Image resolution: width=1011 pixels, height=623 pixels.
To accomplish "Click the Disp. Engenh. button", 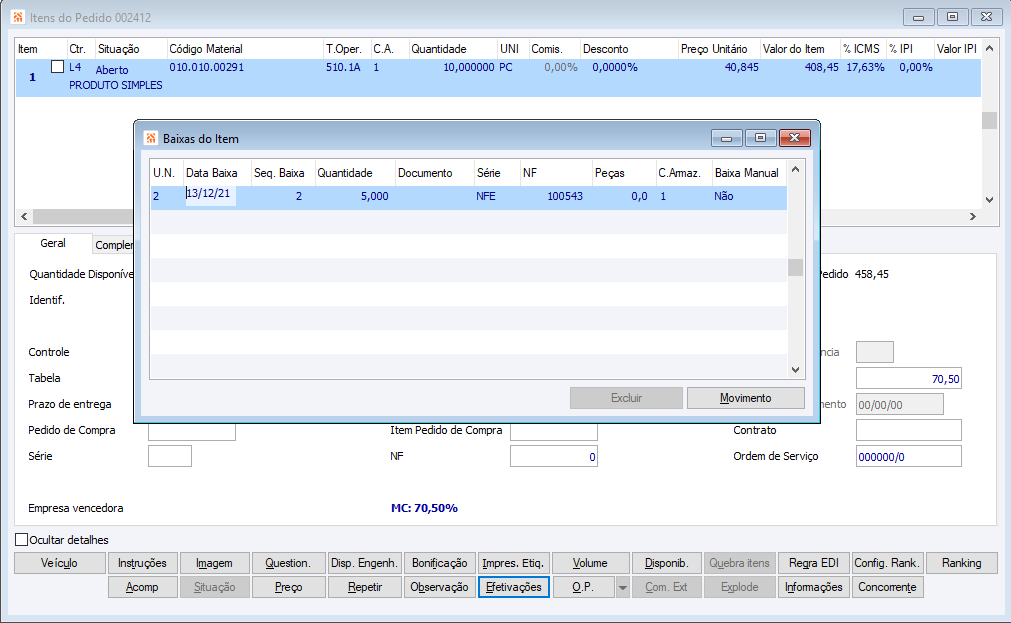I will click(364, 563).
